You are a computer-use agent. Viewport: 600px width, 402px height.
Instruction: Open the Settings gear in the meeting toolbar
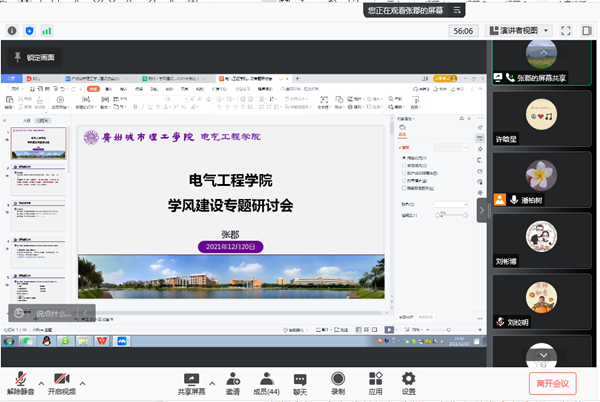[408, 378]
